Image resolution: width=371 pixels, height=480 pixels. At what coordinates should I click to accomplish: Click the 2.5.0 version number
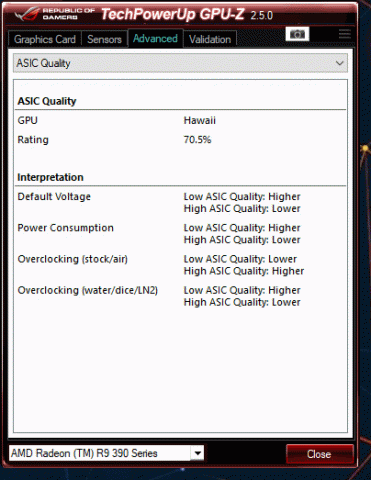point(262,15)
